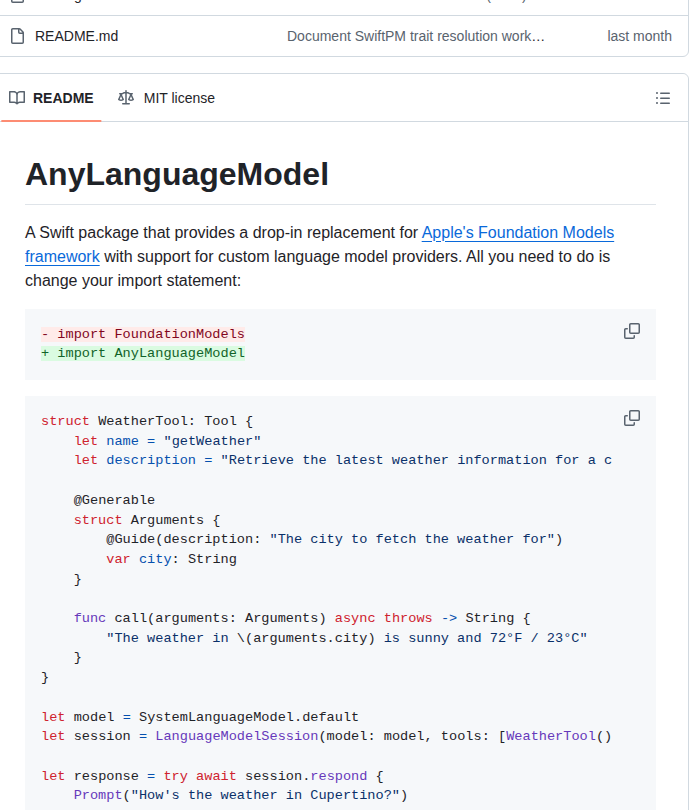690x810 pixels.
Task: Click the README book icon
Action: [x=17, y=98]
